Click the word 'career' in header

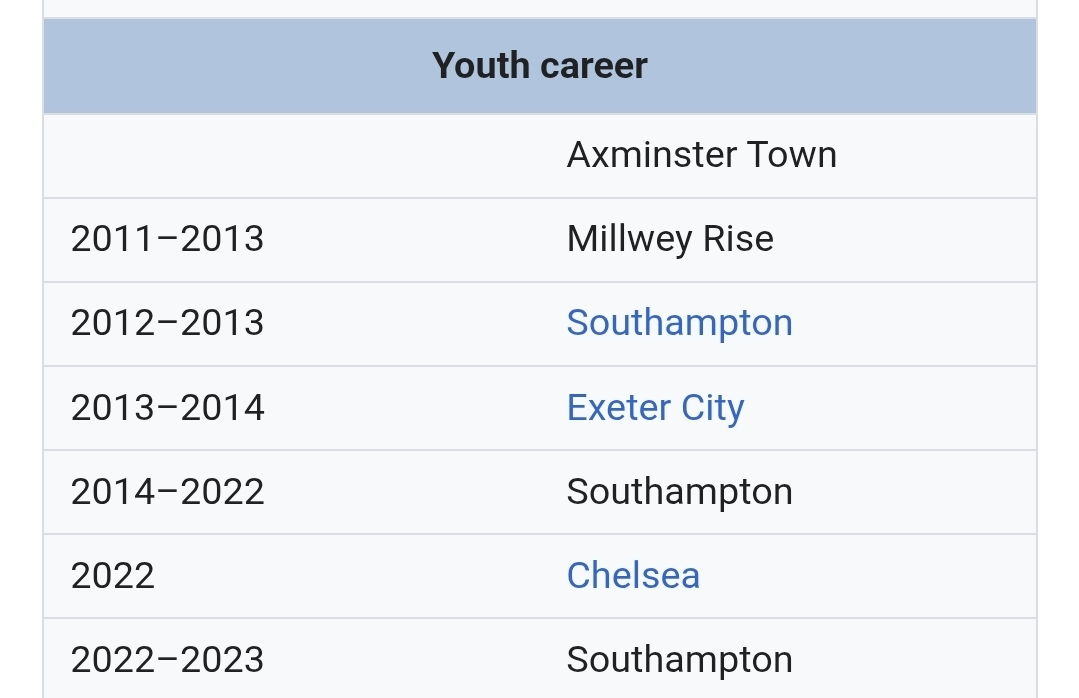[x=594, y=66]
